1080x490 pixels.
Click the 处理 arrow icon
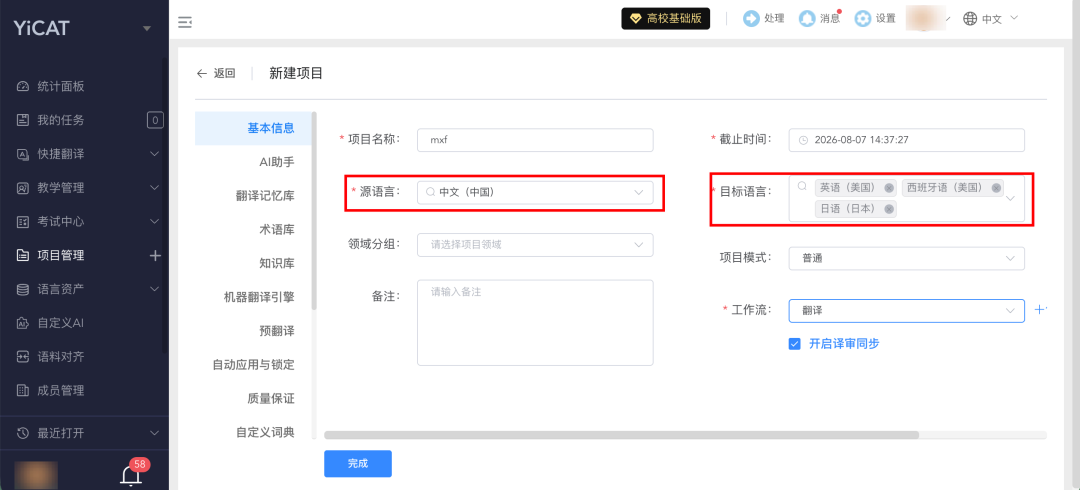click(751, 19)
